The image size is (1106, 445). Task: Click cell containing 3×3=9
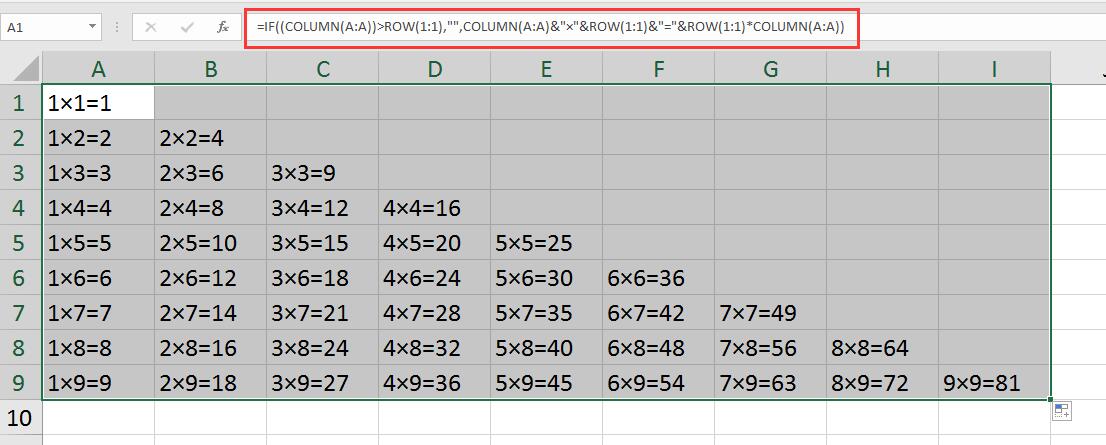tap(322, 173)
